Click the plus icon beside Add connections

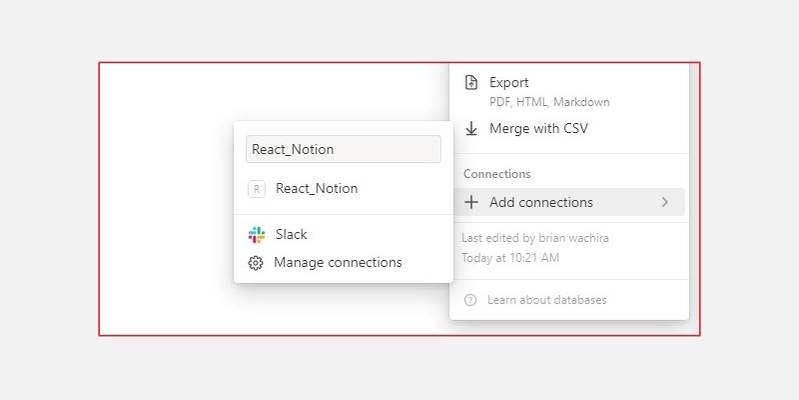pyautogui.click(x=471, y=202)
